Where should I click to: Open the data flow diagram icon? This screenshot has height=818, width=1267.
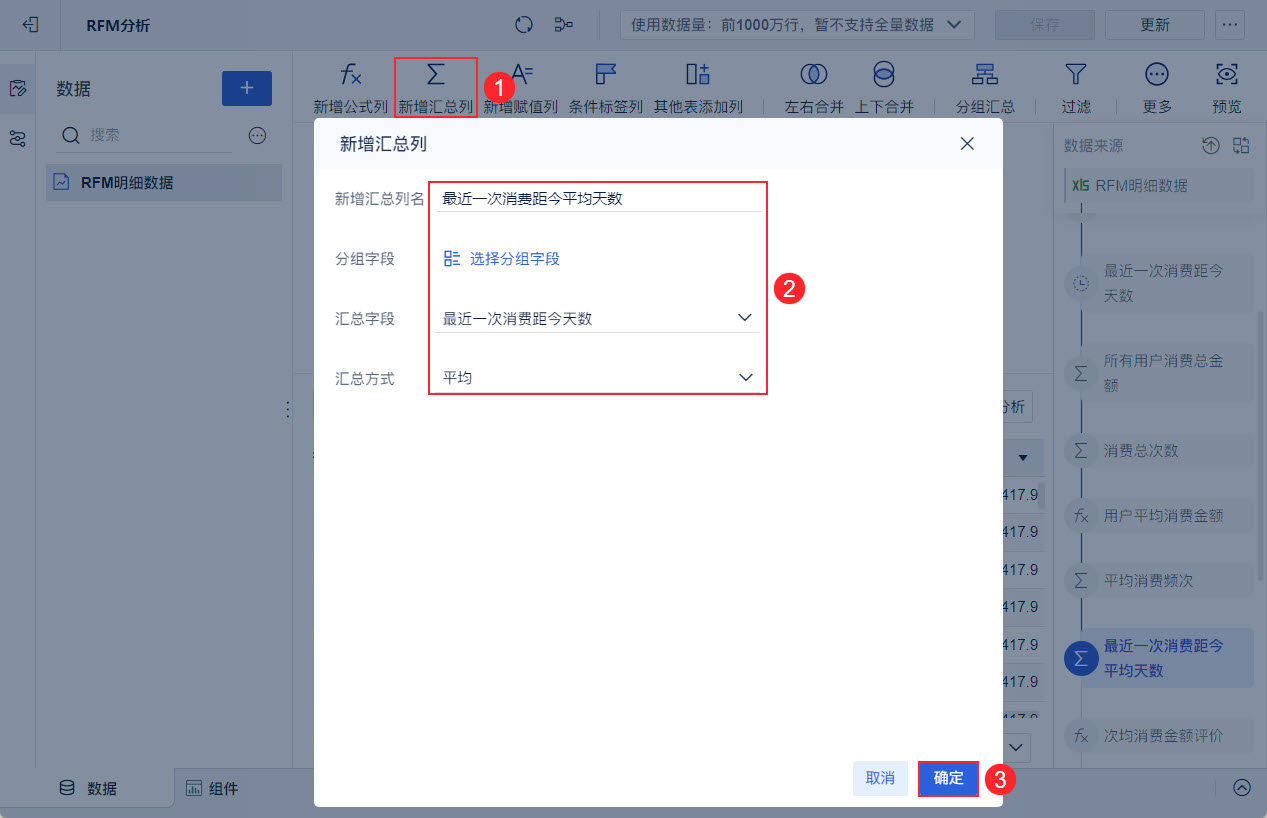[x=565, y=25]
